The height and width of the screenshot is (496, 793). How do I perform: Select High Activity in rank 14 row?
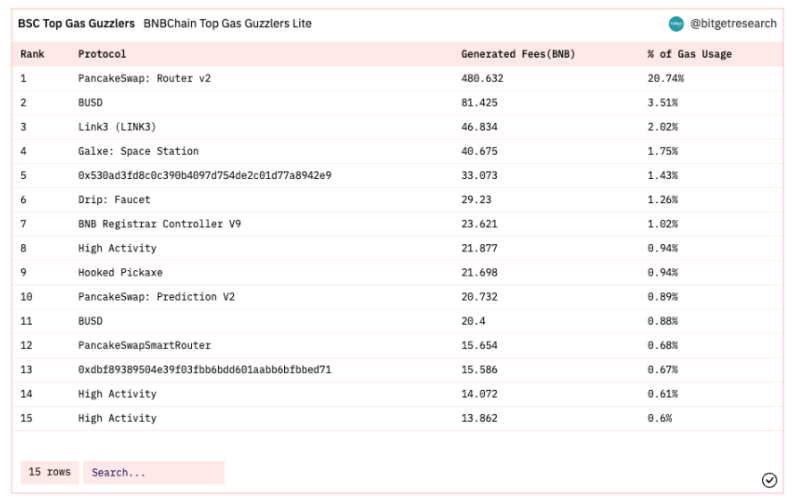(x=117, y=394)
